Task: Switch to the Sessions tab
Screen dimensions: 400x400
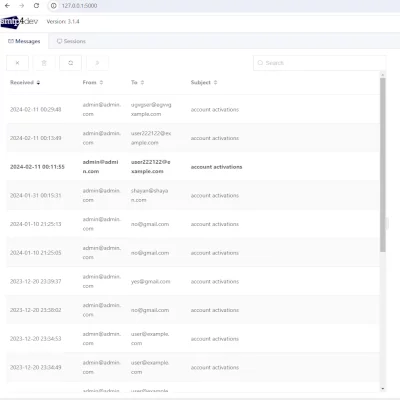Action: [x=71, y=41]
